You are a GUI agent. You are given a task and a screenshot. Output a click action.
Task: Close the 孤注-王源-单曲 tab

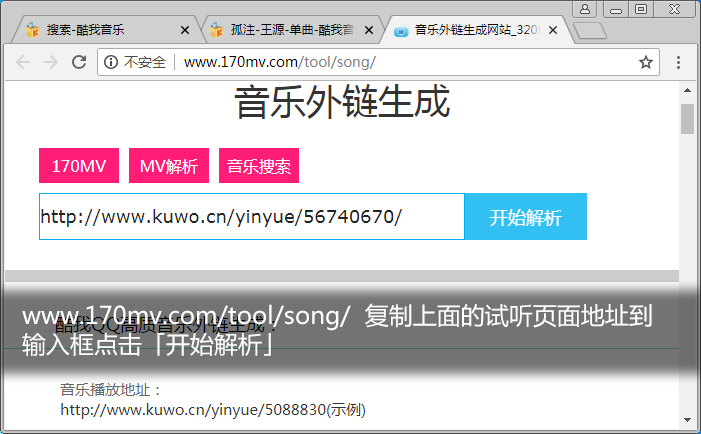369,30
